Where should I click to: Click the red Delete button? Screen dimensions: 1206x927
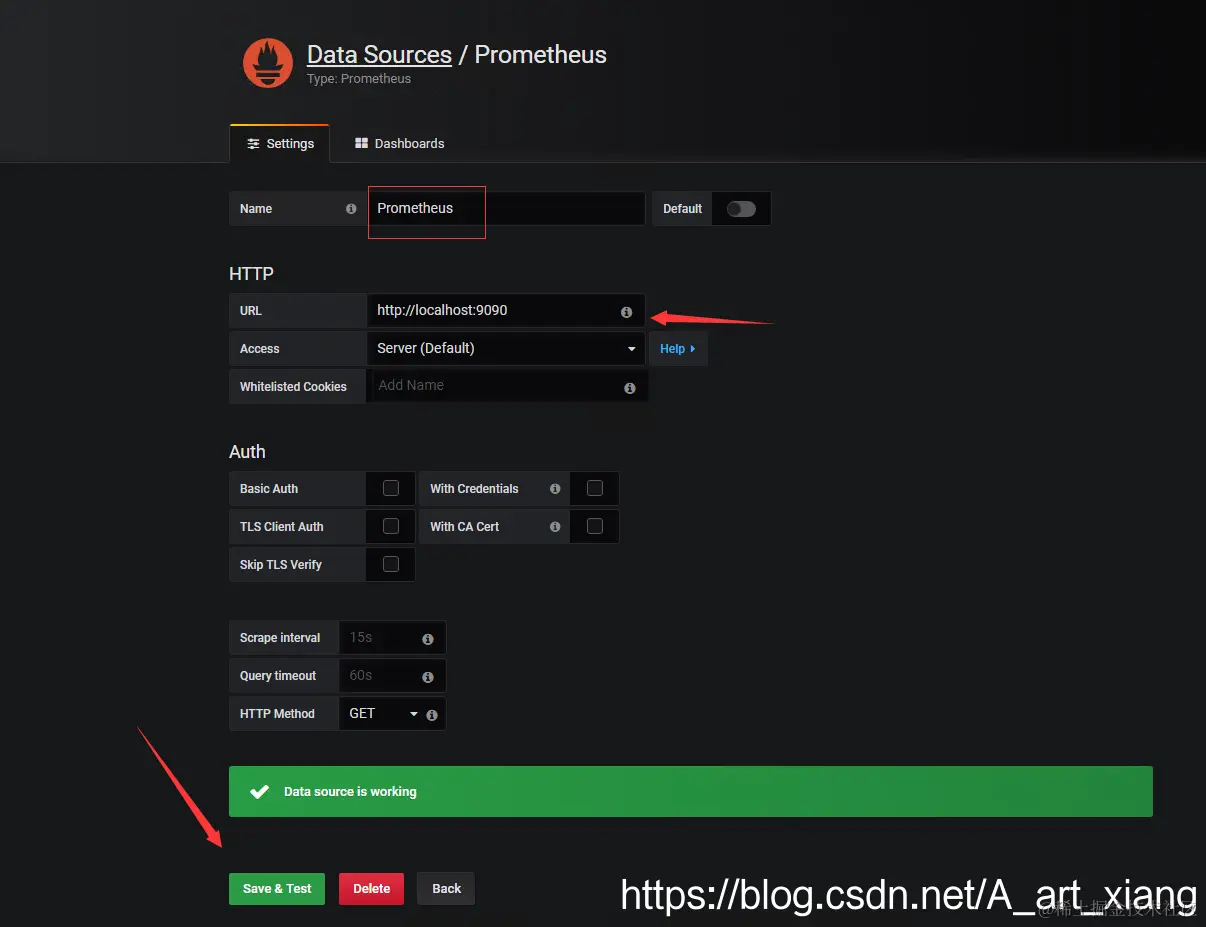(x=371, y=889)
